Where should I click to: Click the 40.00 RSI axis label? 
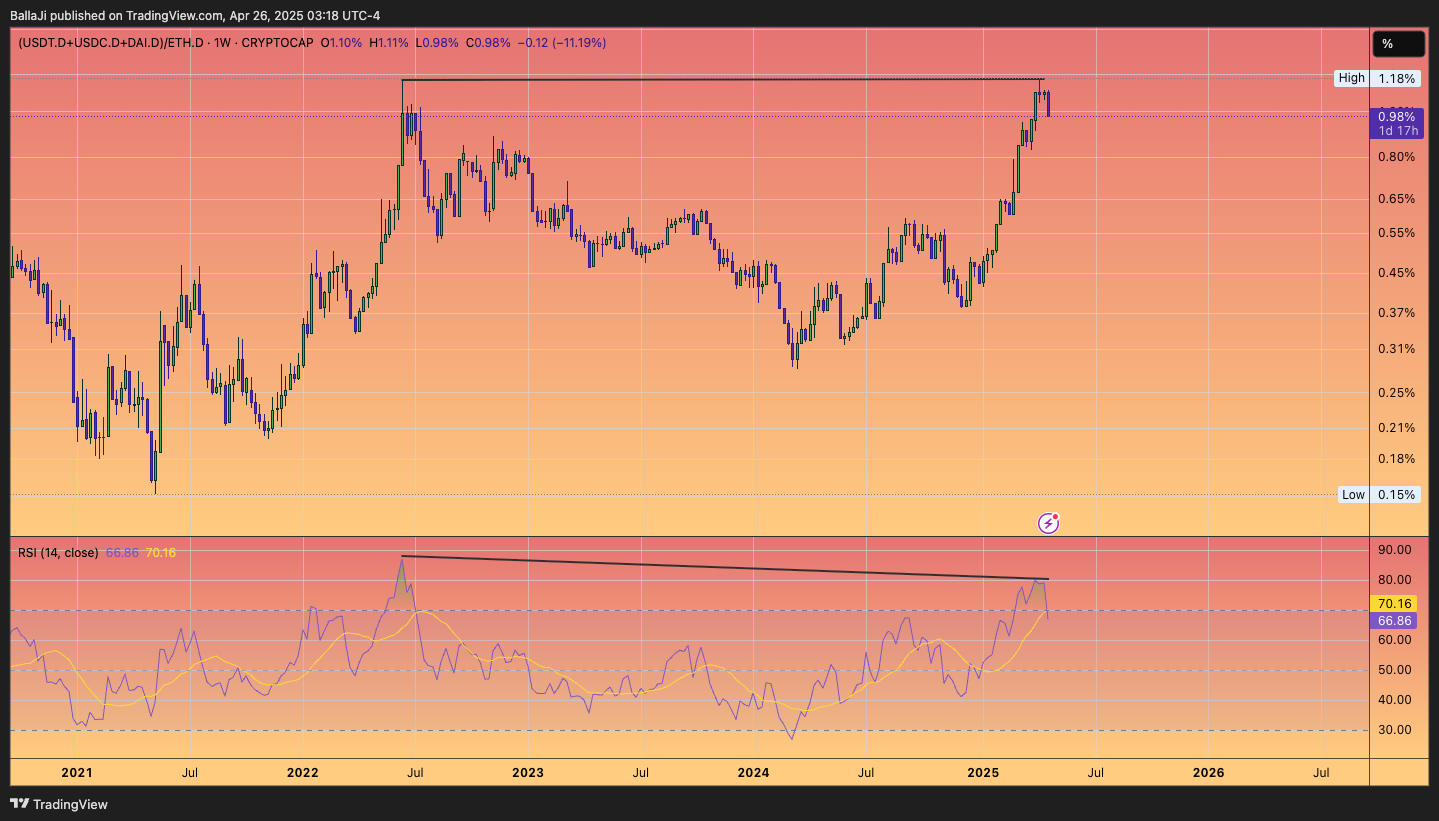[1394, 700]
